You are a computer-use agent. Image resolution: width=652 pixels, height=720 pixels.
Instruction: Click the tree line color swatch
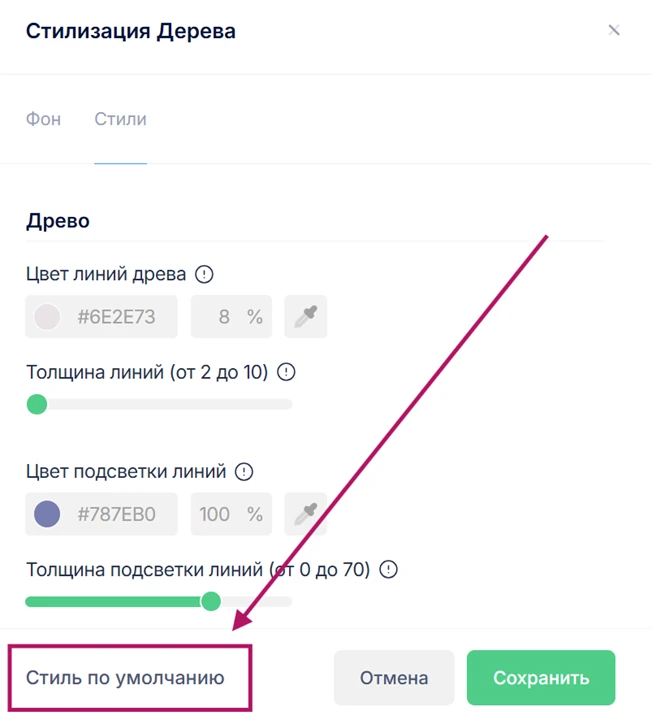(47, 317)
